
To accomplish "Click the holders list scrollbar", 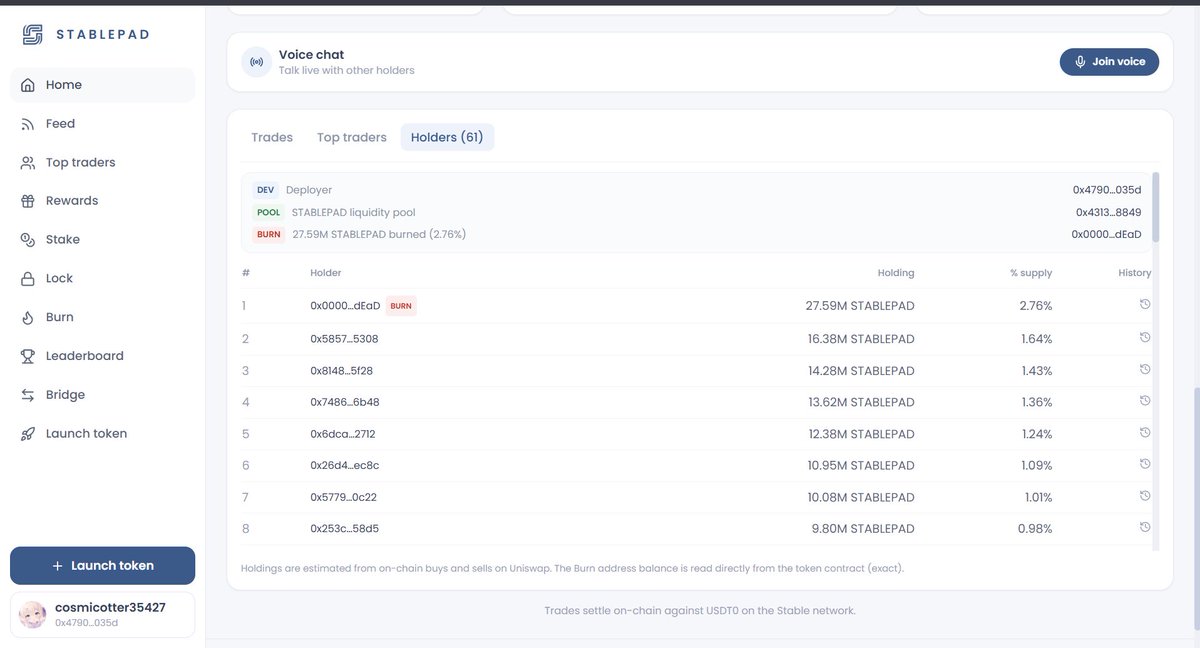I will pyautogui.click(x=1156, y=207).
